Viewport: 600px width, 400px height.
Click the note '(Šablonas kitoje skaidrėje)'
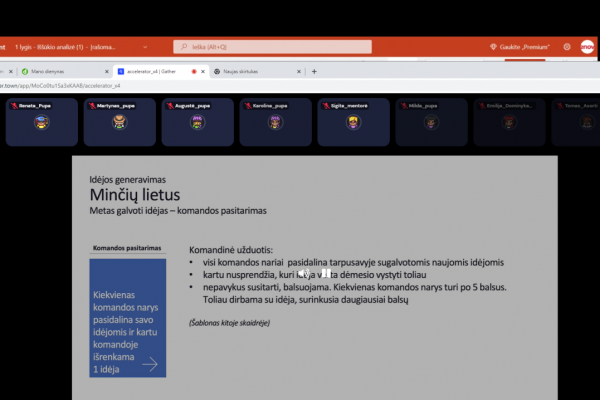point(230,323)
